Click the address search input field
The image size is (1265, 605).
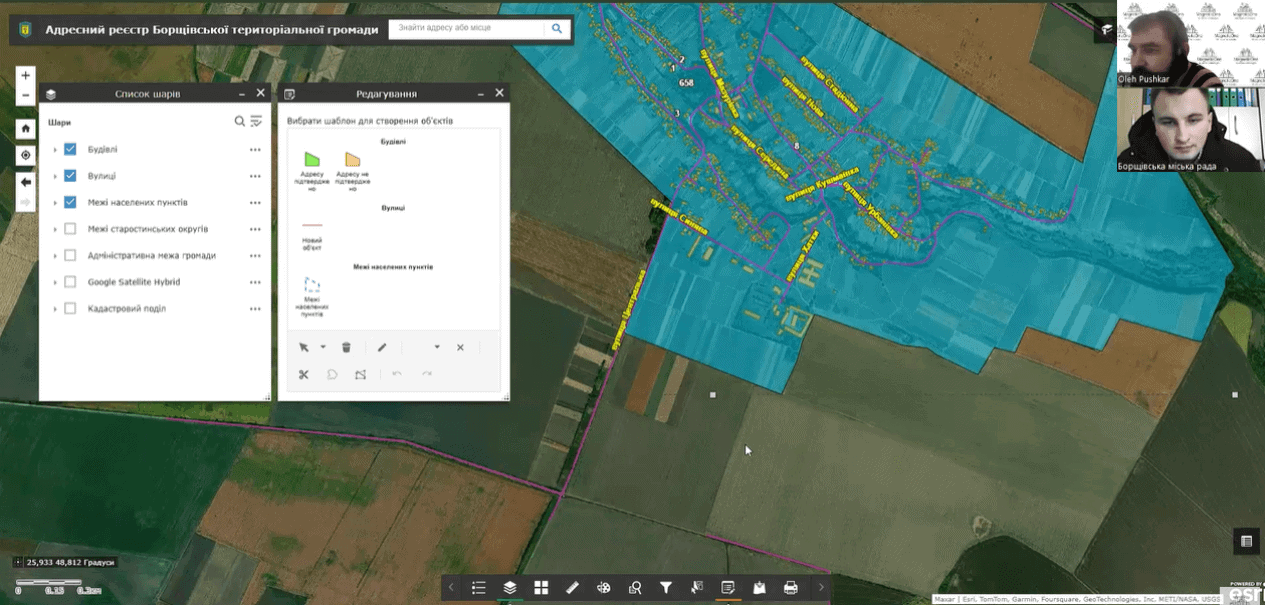[x=465, y=28]
